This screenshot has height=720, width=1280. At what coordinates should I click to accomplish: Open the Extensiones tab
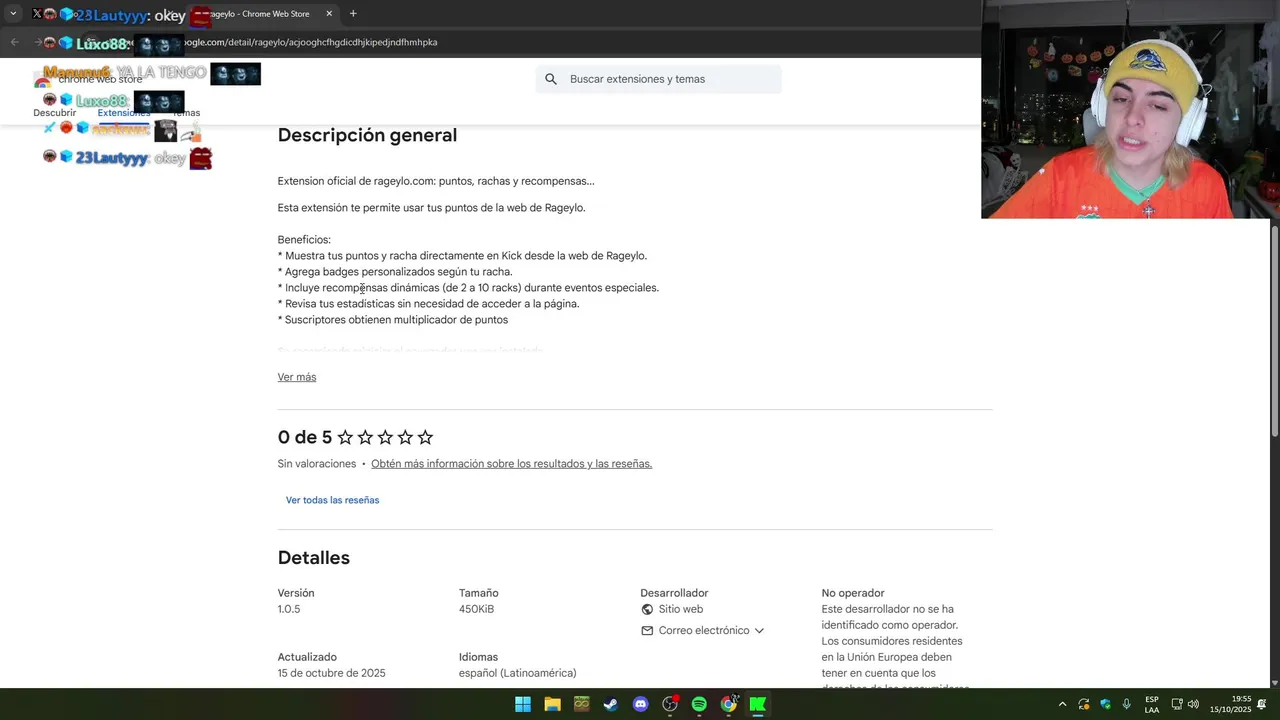(x=124, y=113)
